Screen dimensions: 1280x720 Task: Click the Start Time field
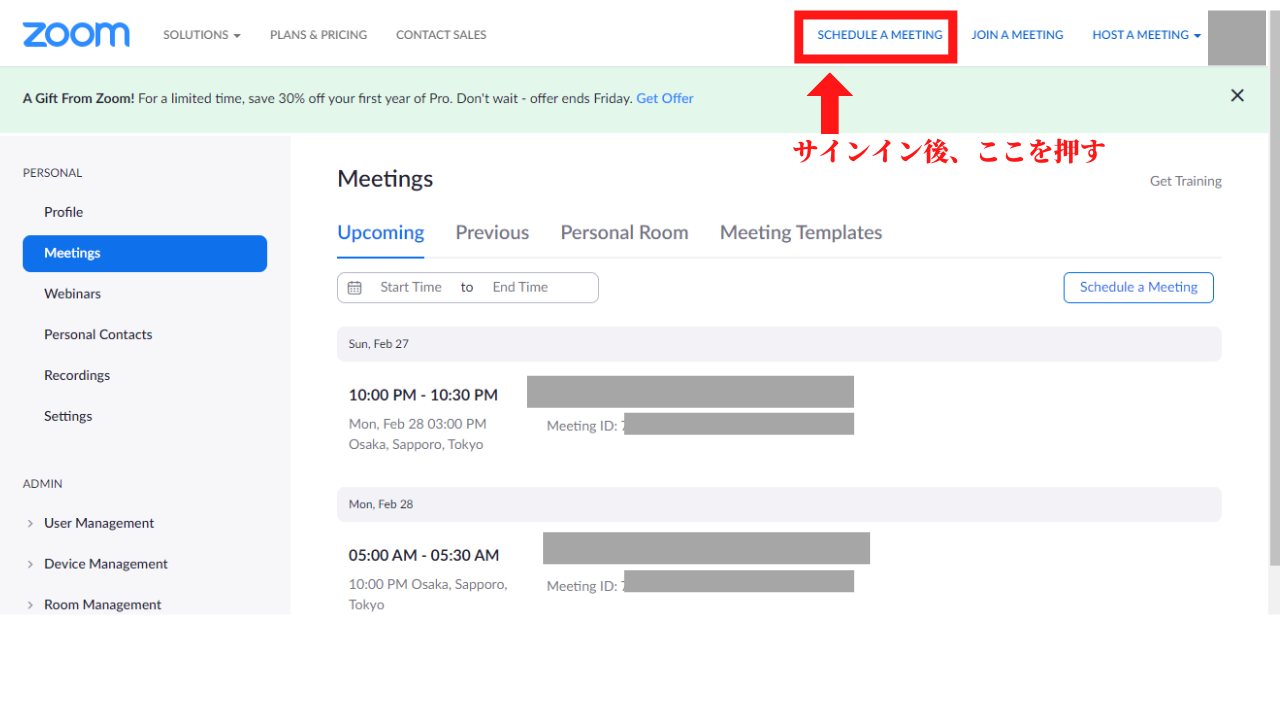click(410, 287)
